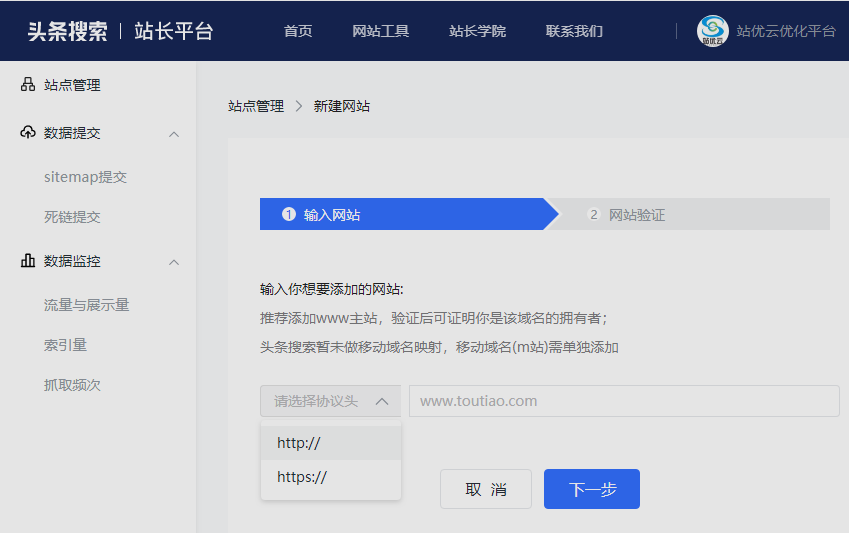The image size is (849, 533).
Task: Go to 抓取频次 page
Action: (72, 385)
